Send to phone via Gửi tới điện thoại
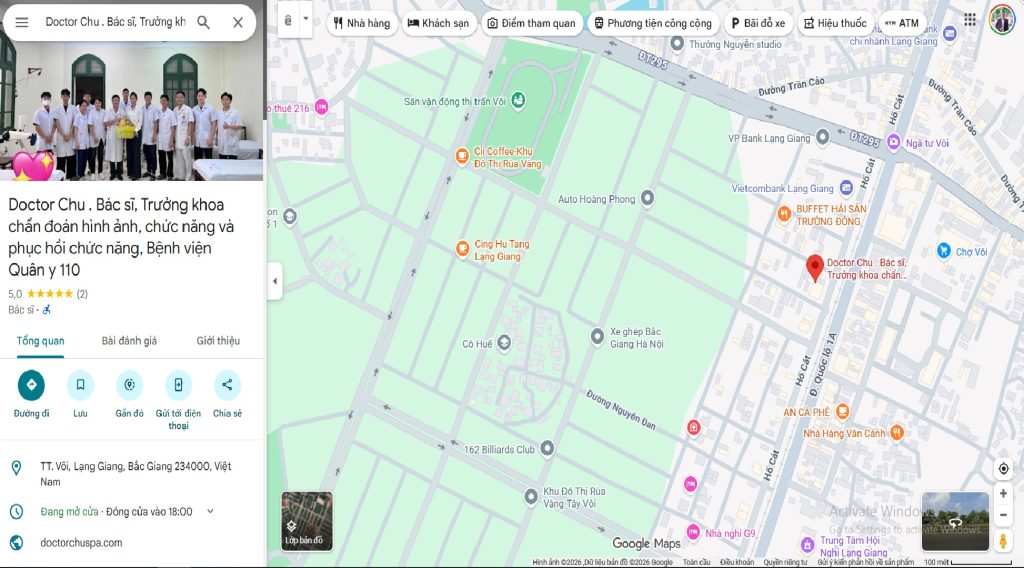The height and width of the screenshot is (568, 1024). [178, 385]
